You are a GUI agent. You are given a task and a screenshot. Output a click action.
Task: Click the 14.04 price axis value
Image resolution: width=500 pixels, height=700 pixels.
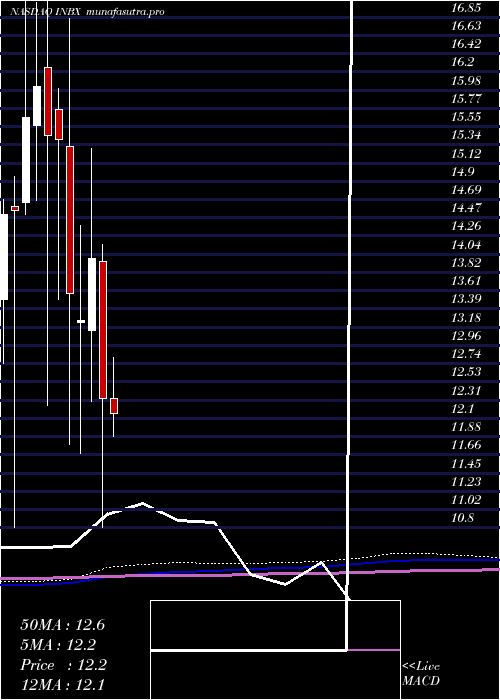tap(466, 245)
